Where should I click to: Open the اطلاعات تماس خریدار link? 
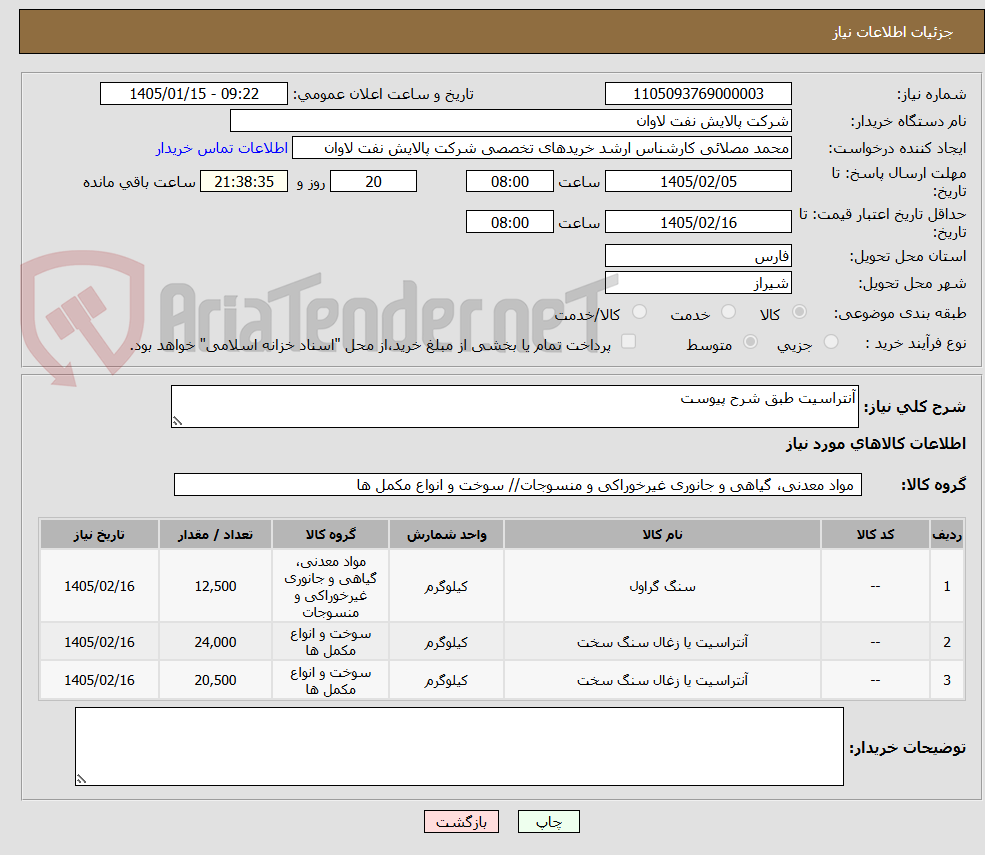coord(222,148)
